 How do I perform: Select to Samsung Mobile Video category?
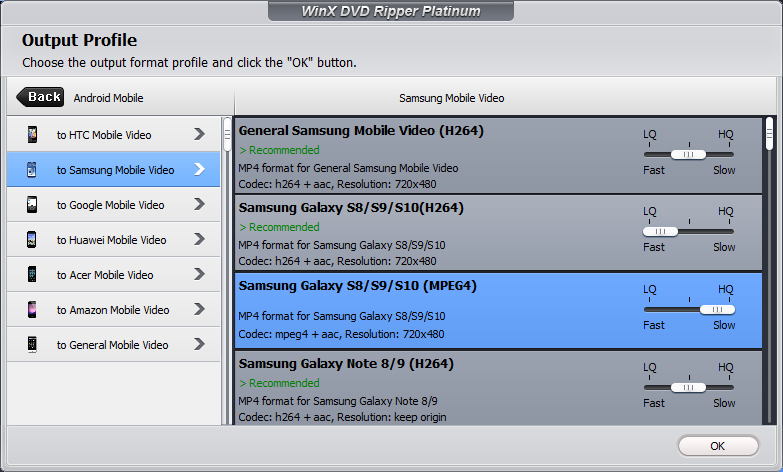(x=113, y=169)
